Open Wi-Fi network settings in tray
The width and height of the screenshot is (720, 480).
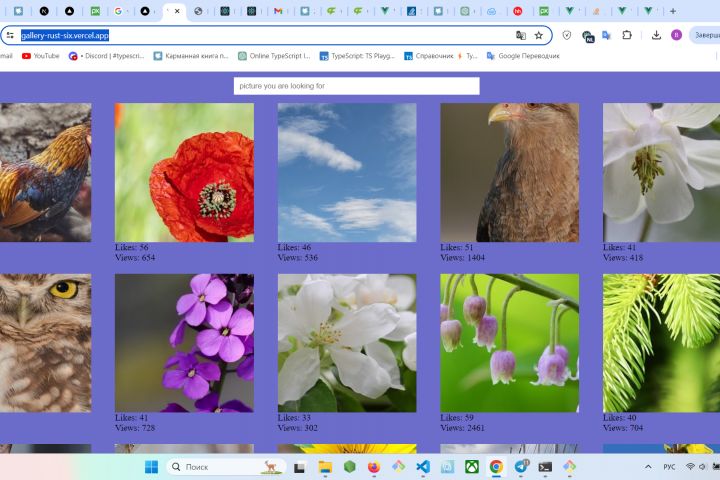click(x=690, y=467)
